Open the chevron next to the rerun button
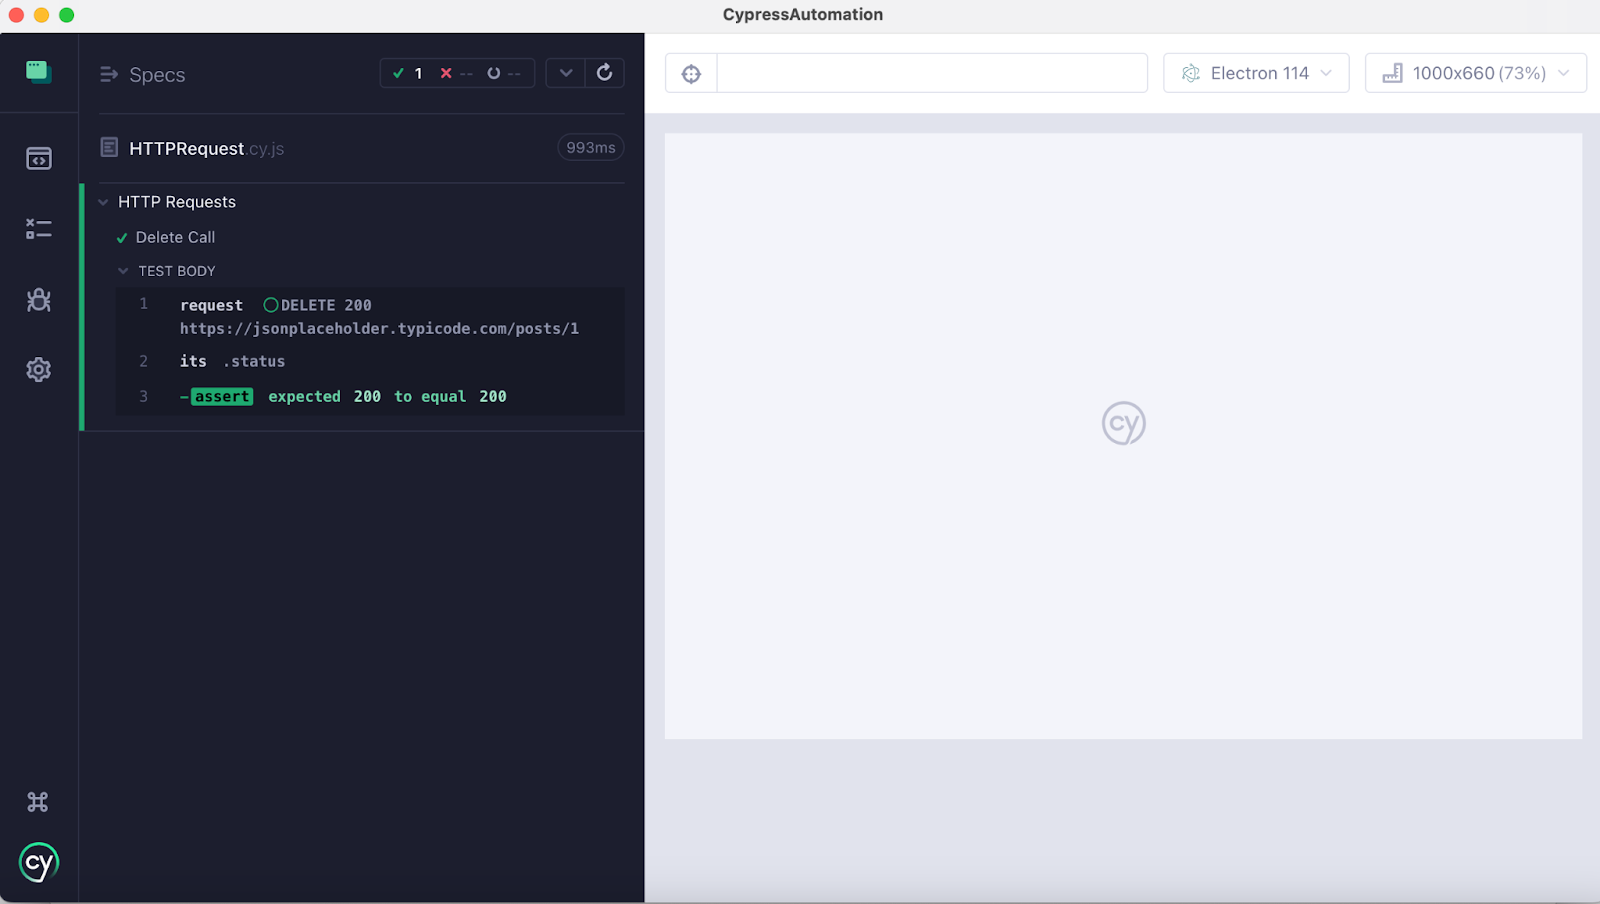The width and height of the screenshot is (1600, 904). tap(565, 72)
